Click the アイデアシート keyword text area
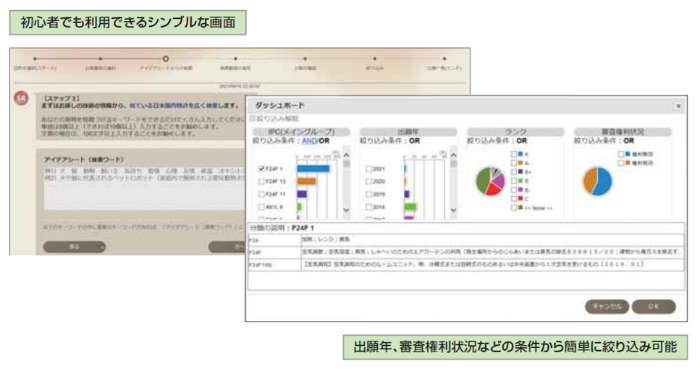 [145, 187]
